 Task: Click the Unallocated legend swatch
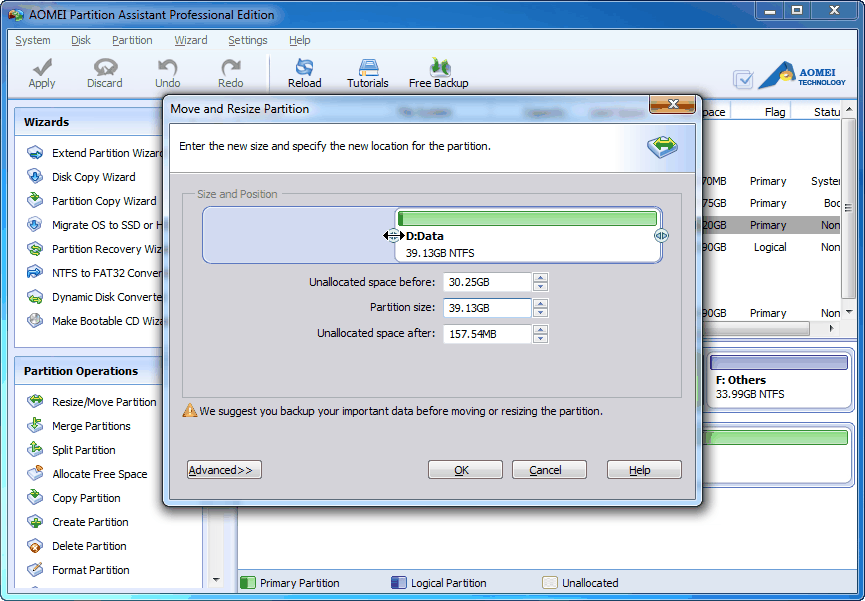point(549,583)
